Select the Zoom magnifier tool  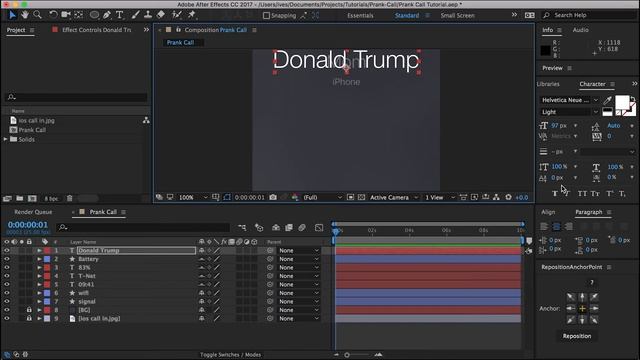(38, 15)
